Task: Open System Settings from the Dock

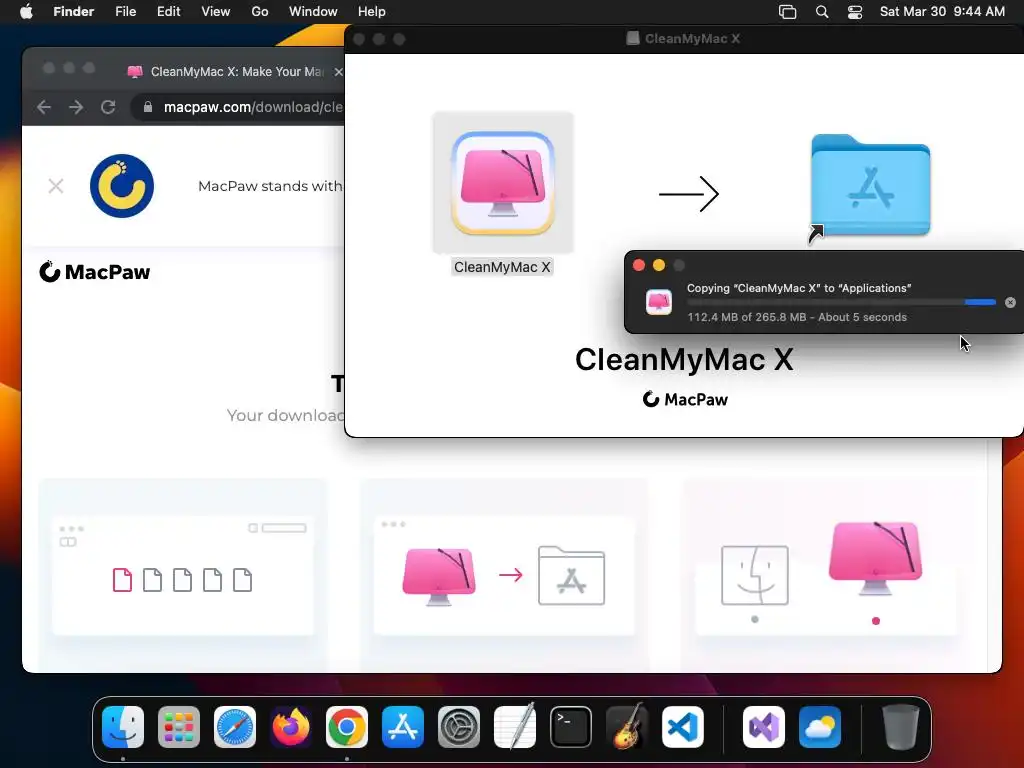Action: [x=458, y=727]
